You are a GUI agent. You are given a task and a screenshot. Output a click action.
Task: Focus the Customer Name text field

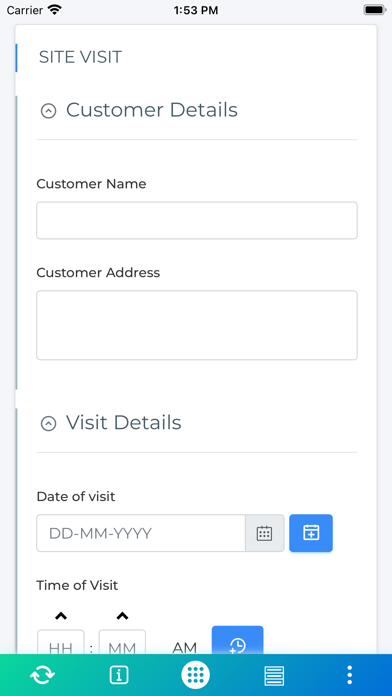click(197, 221)
